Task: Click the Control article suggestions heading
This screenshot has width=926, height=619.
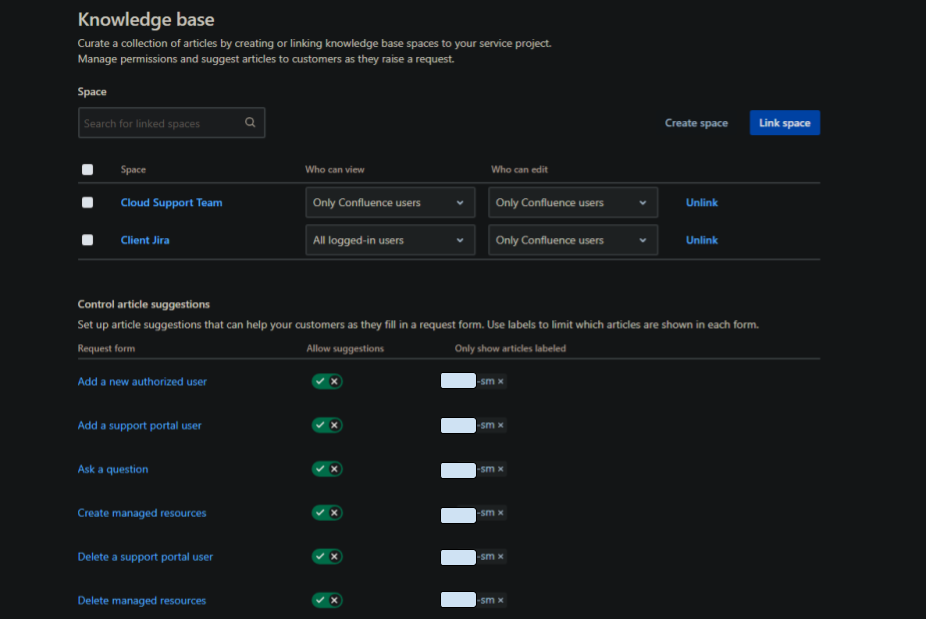Action: point(144,304)
